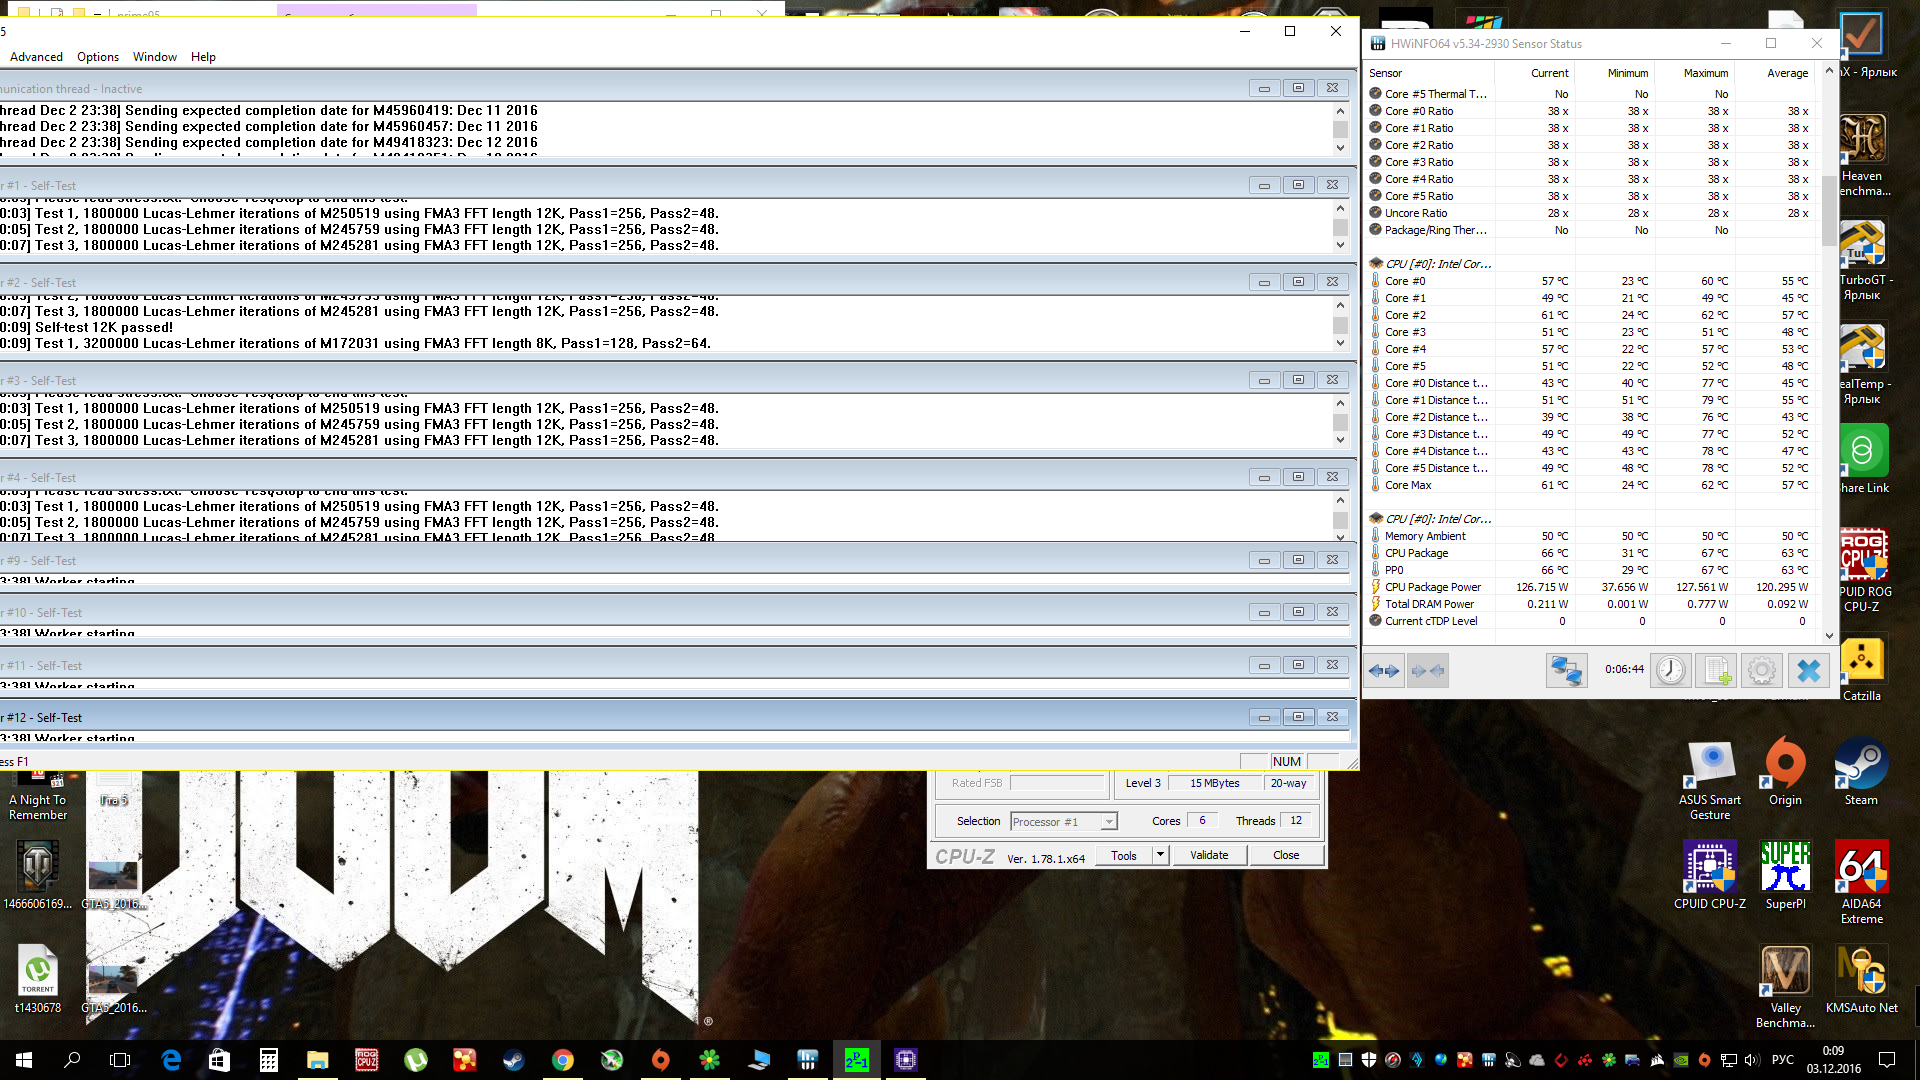Launch Google Chrome from the taskbar
Screen dimensions: 1920x1080
click(563, 1060)
